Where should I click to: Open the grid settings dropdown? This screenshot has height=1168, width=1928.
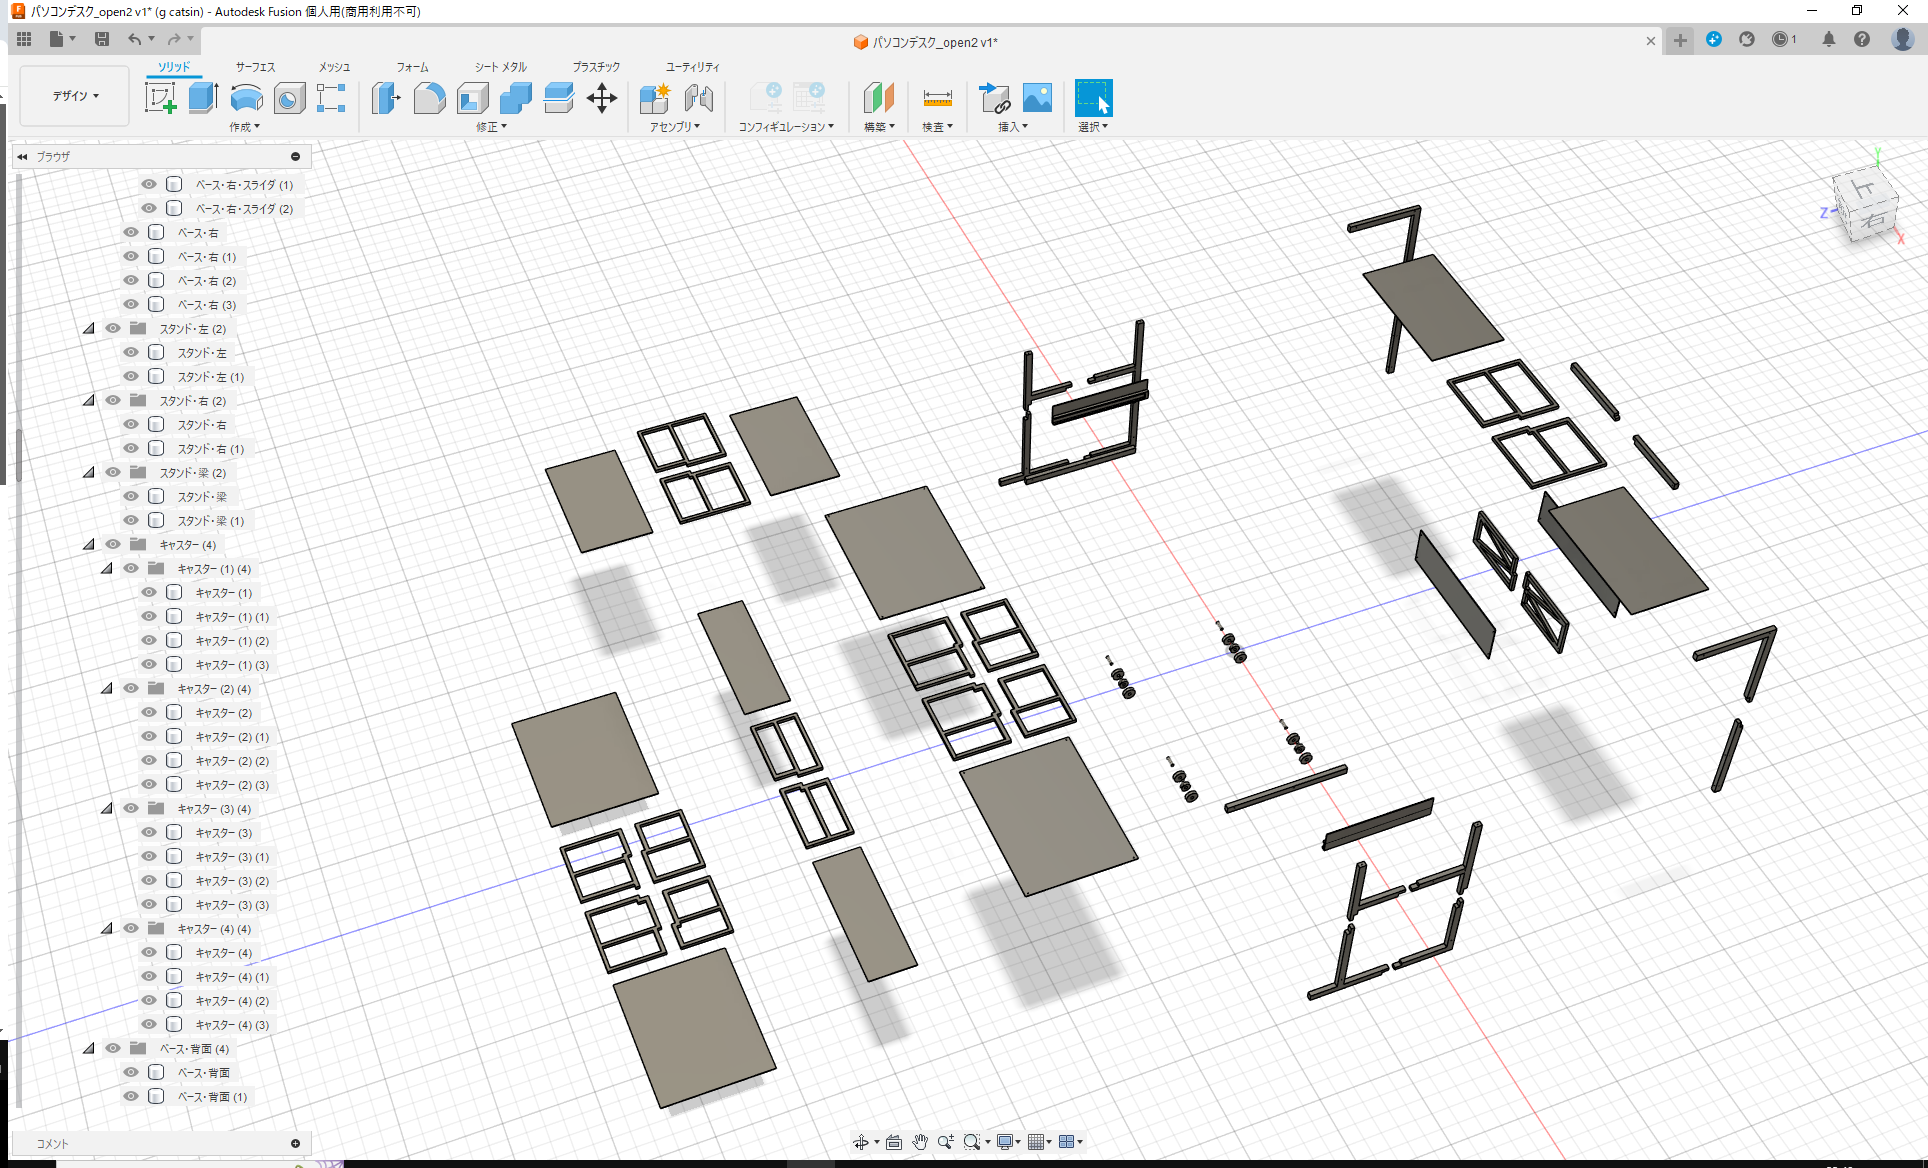(1038, 1141)
